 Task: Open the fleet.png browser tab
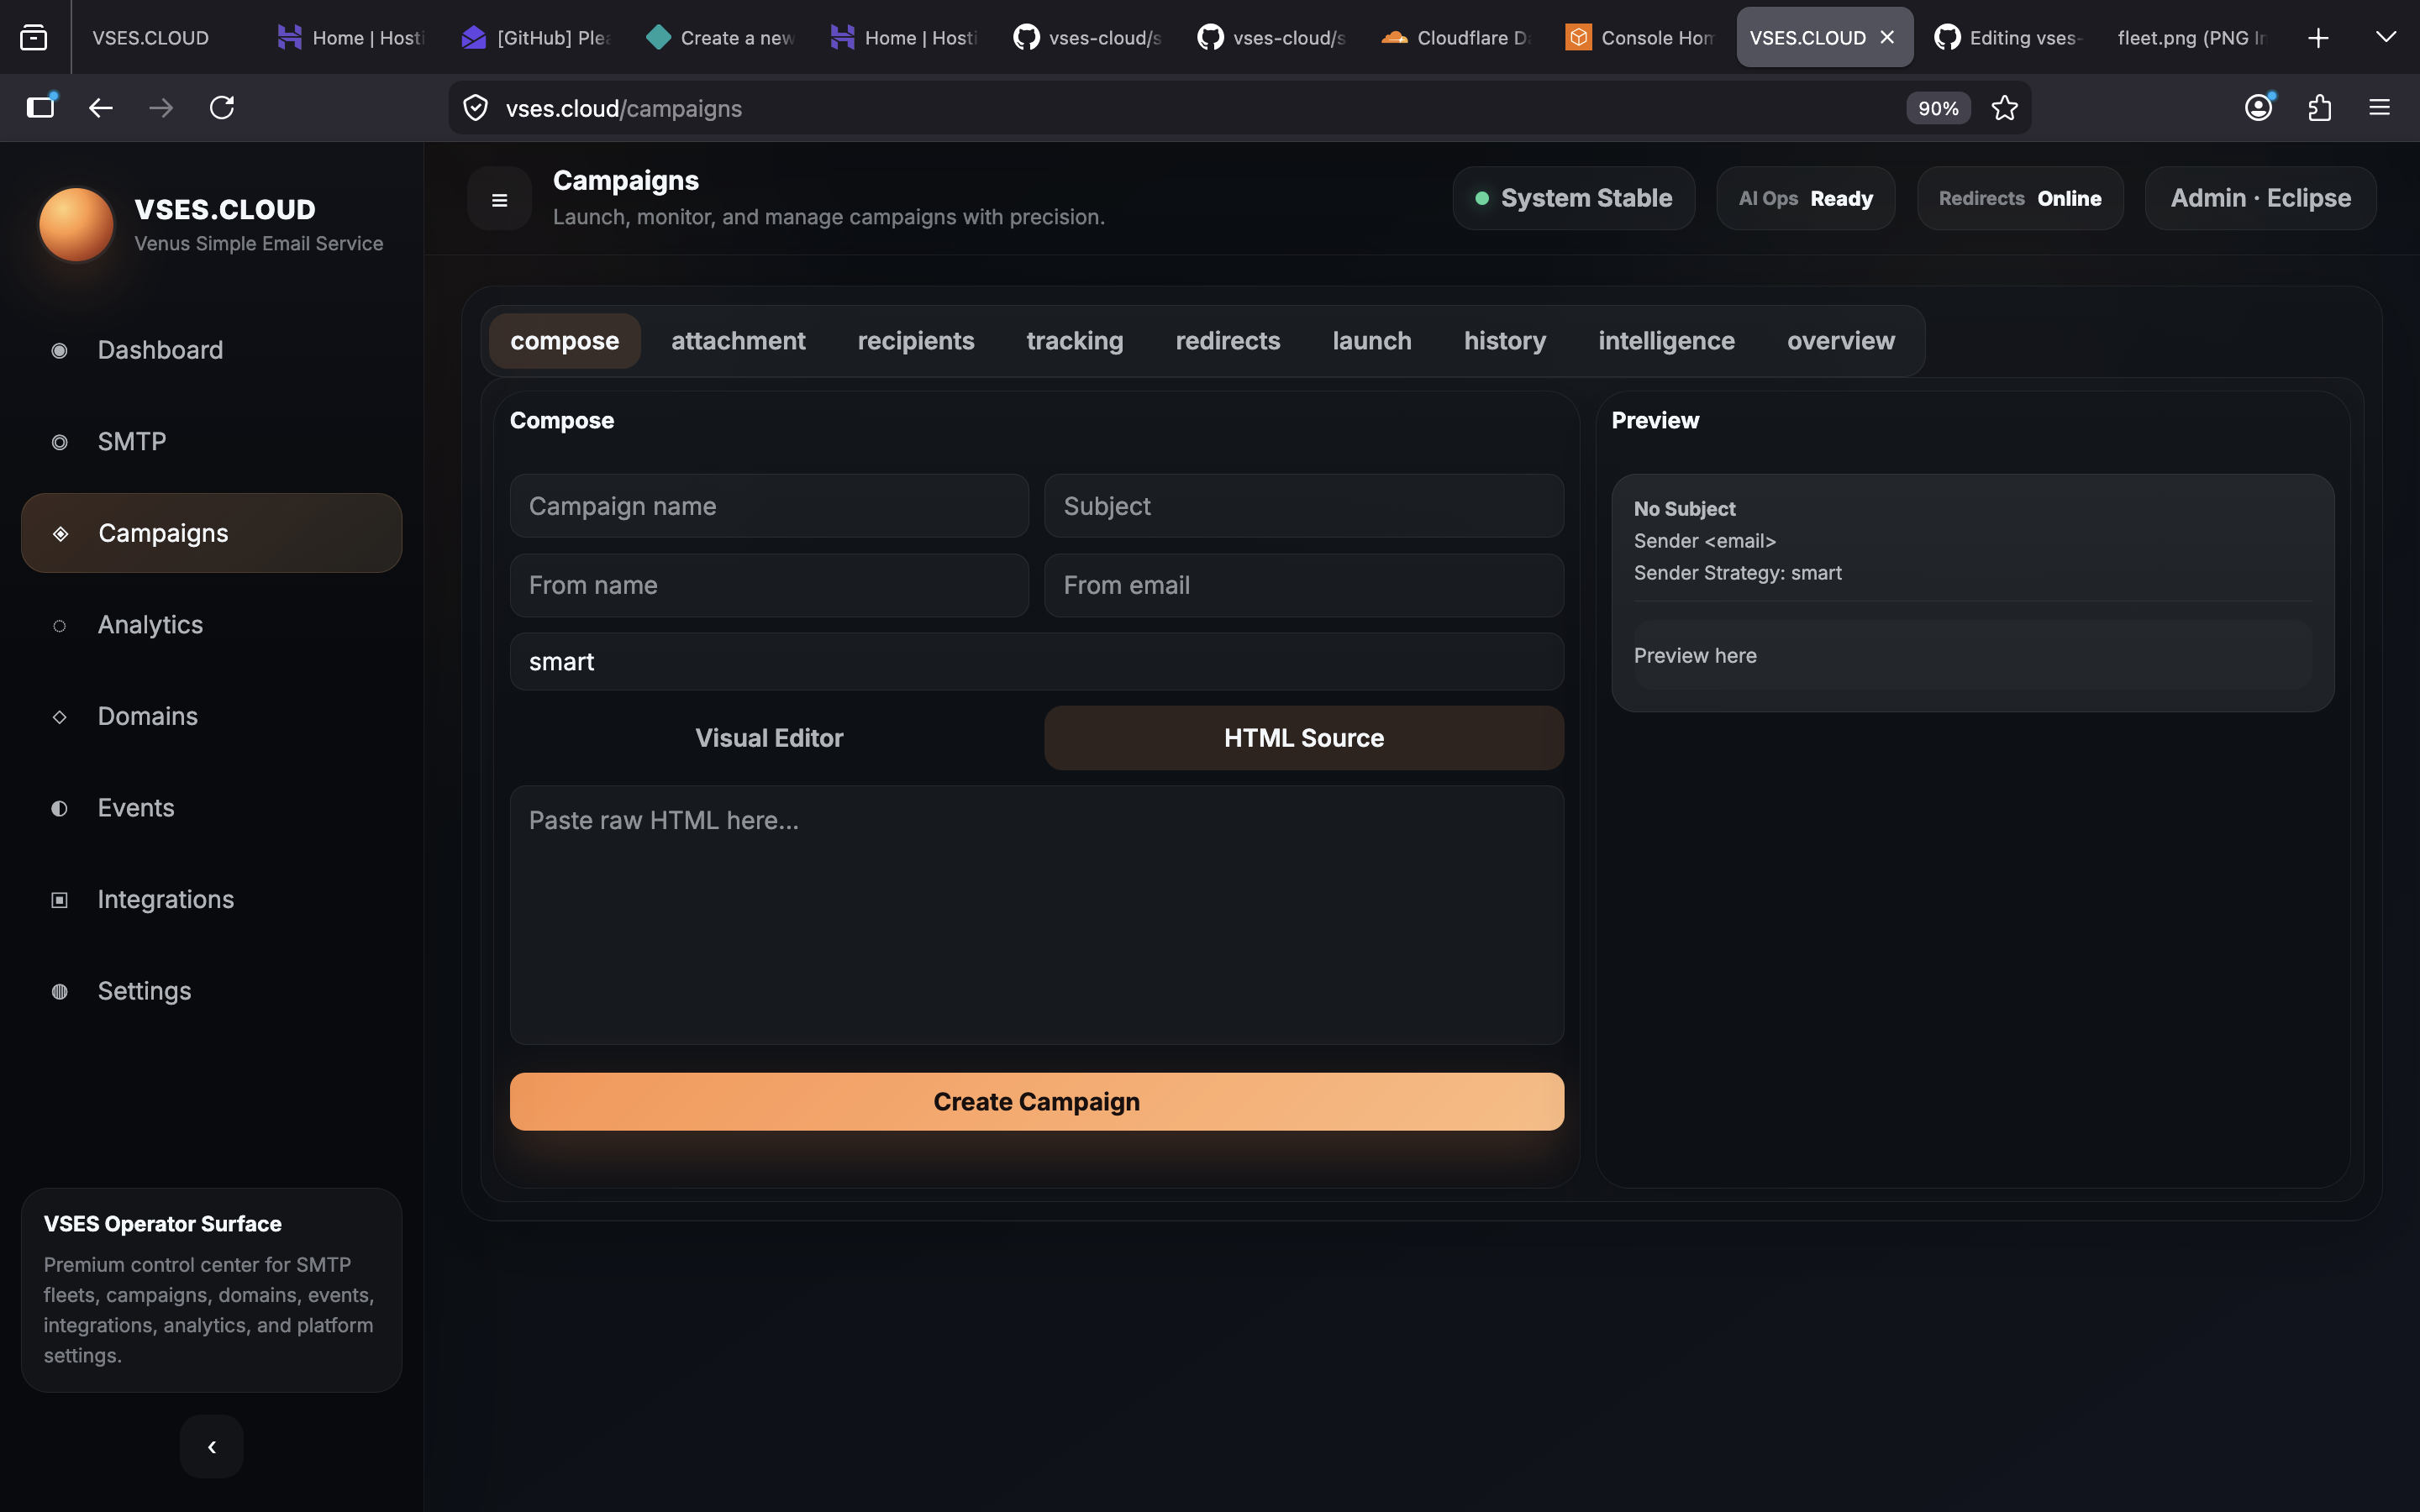(2192, 38)
